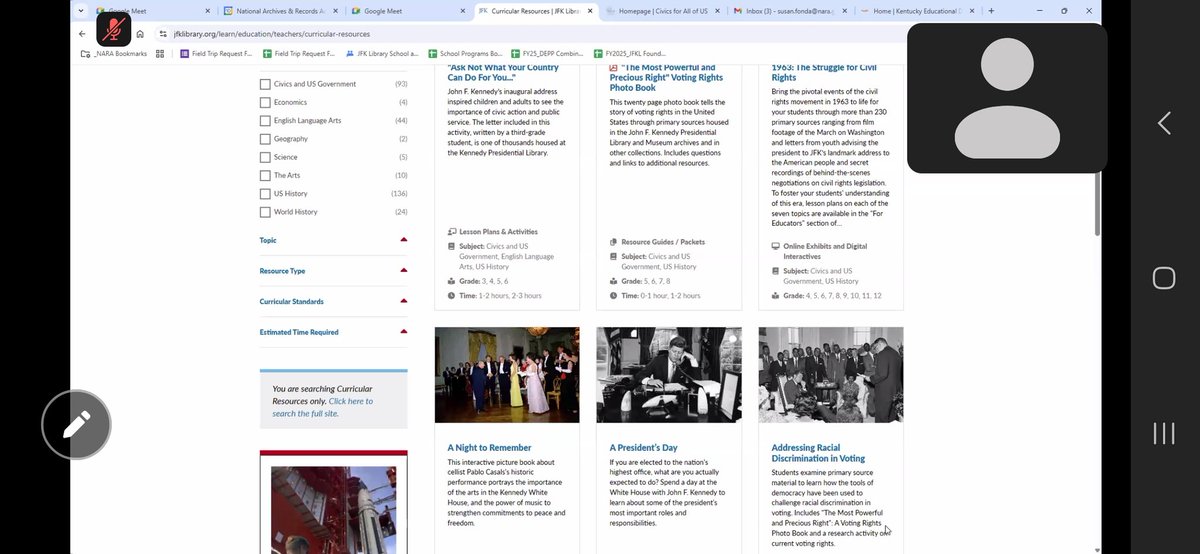
Task: Open the Voting Rights Photo Book link
Action: tap(665, 77)
